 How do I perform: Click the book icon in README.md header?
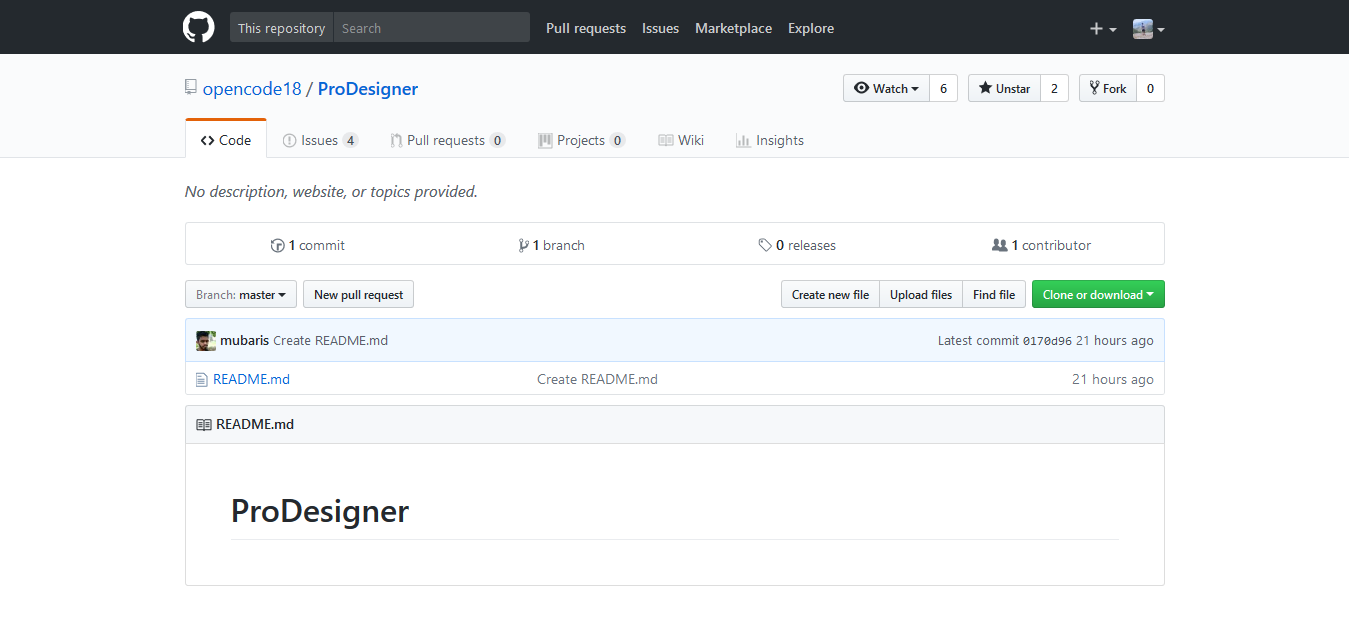tap(204, 424)
